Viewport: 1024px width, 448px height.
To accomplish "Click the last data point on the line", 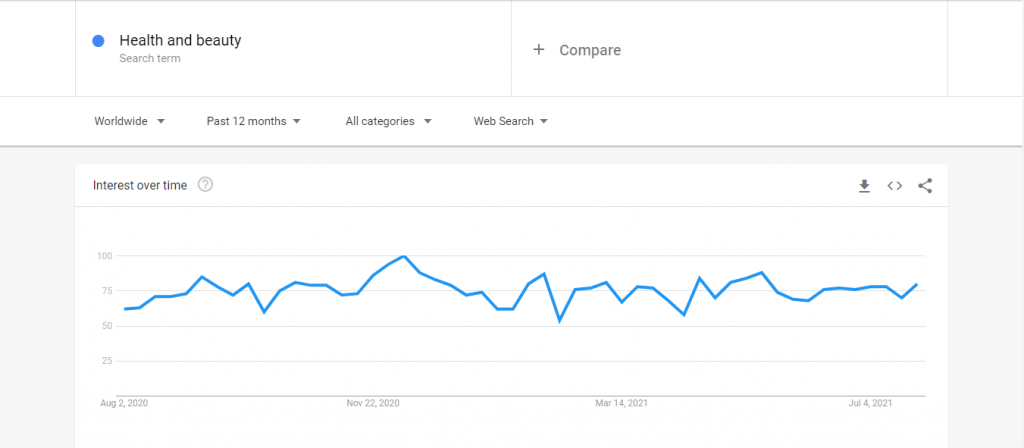I will point(917,284).
